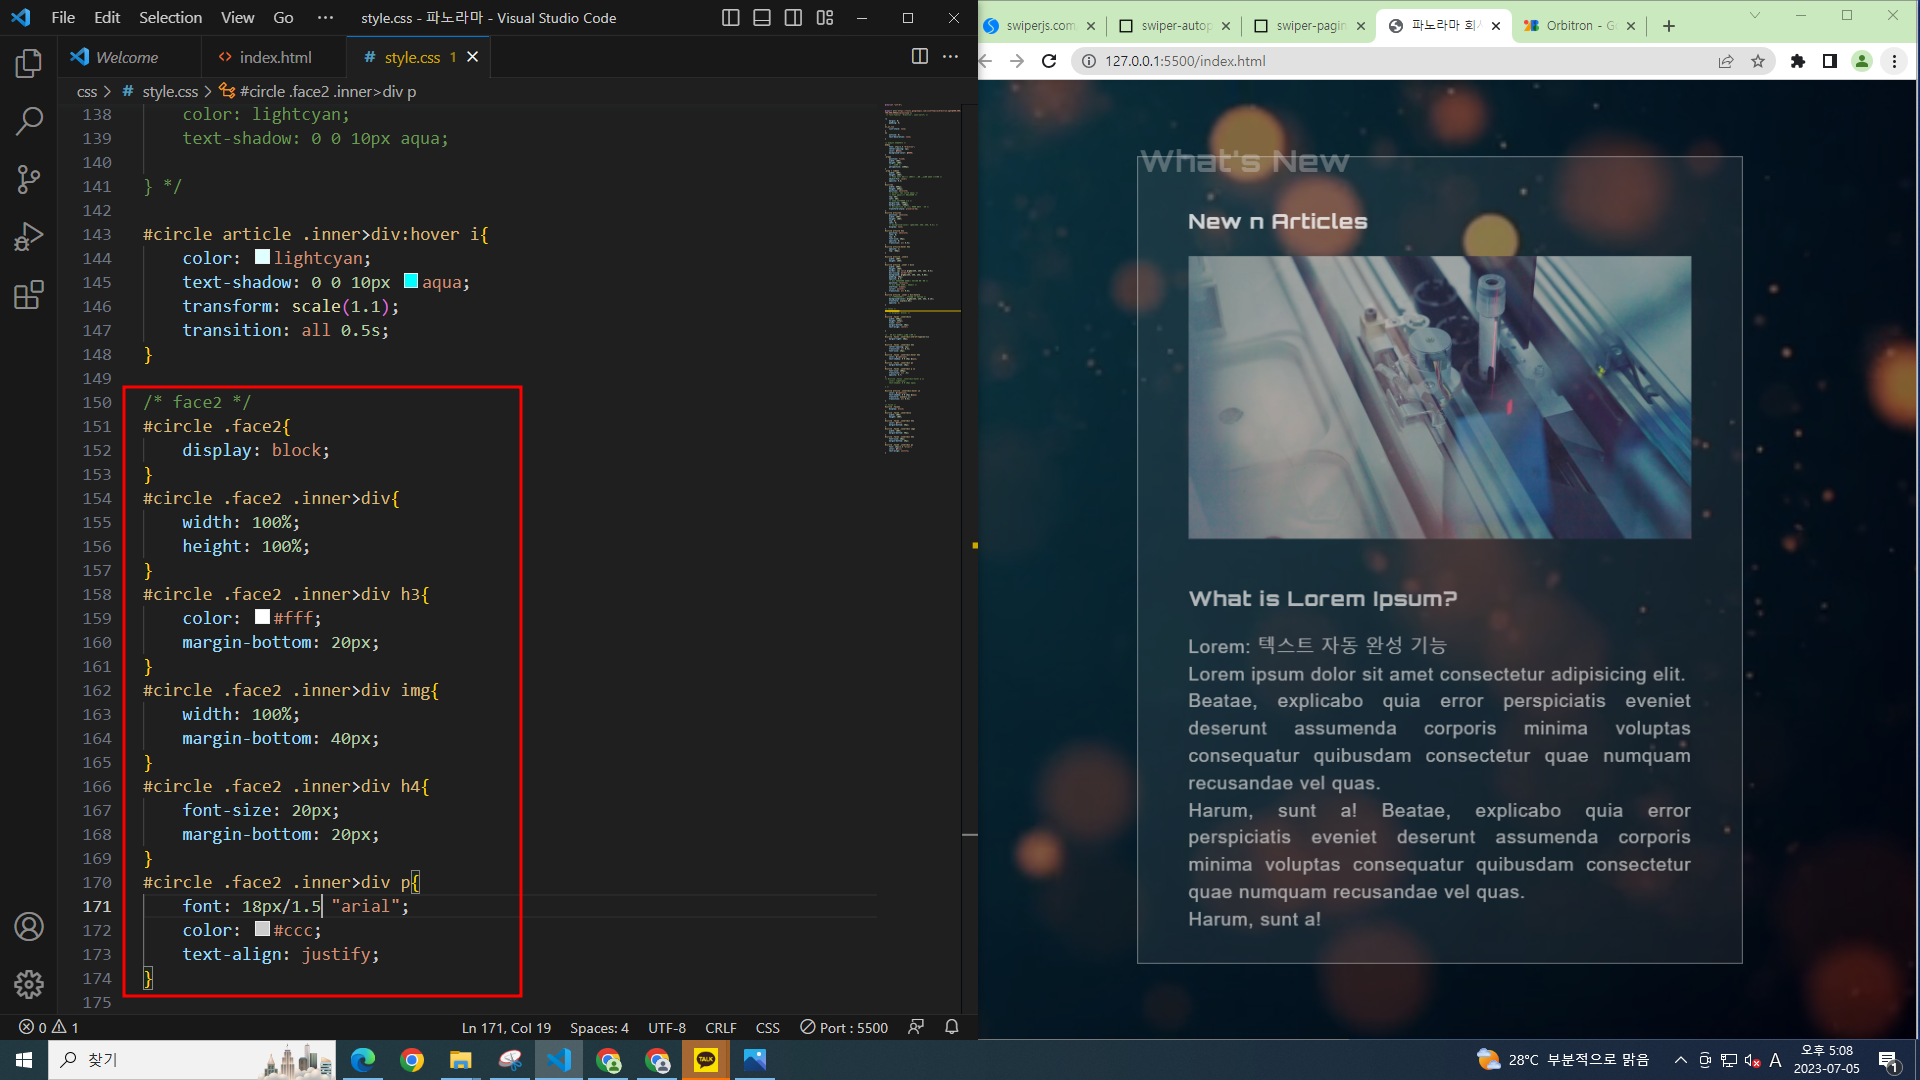
Task: Open the Extensions view
Action: 29,295
